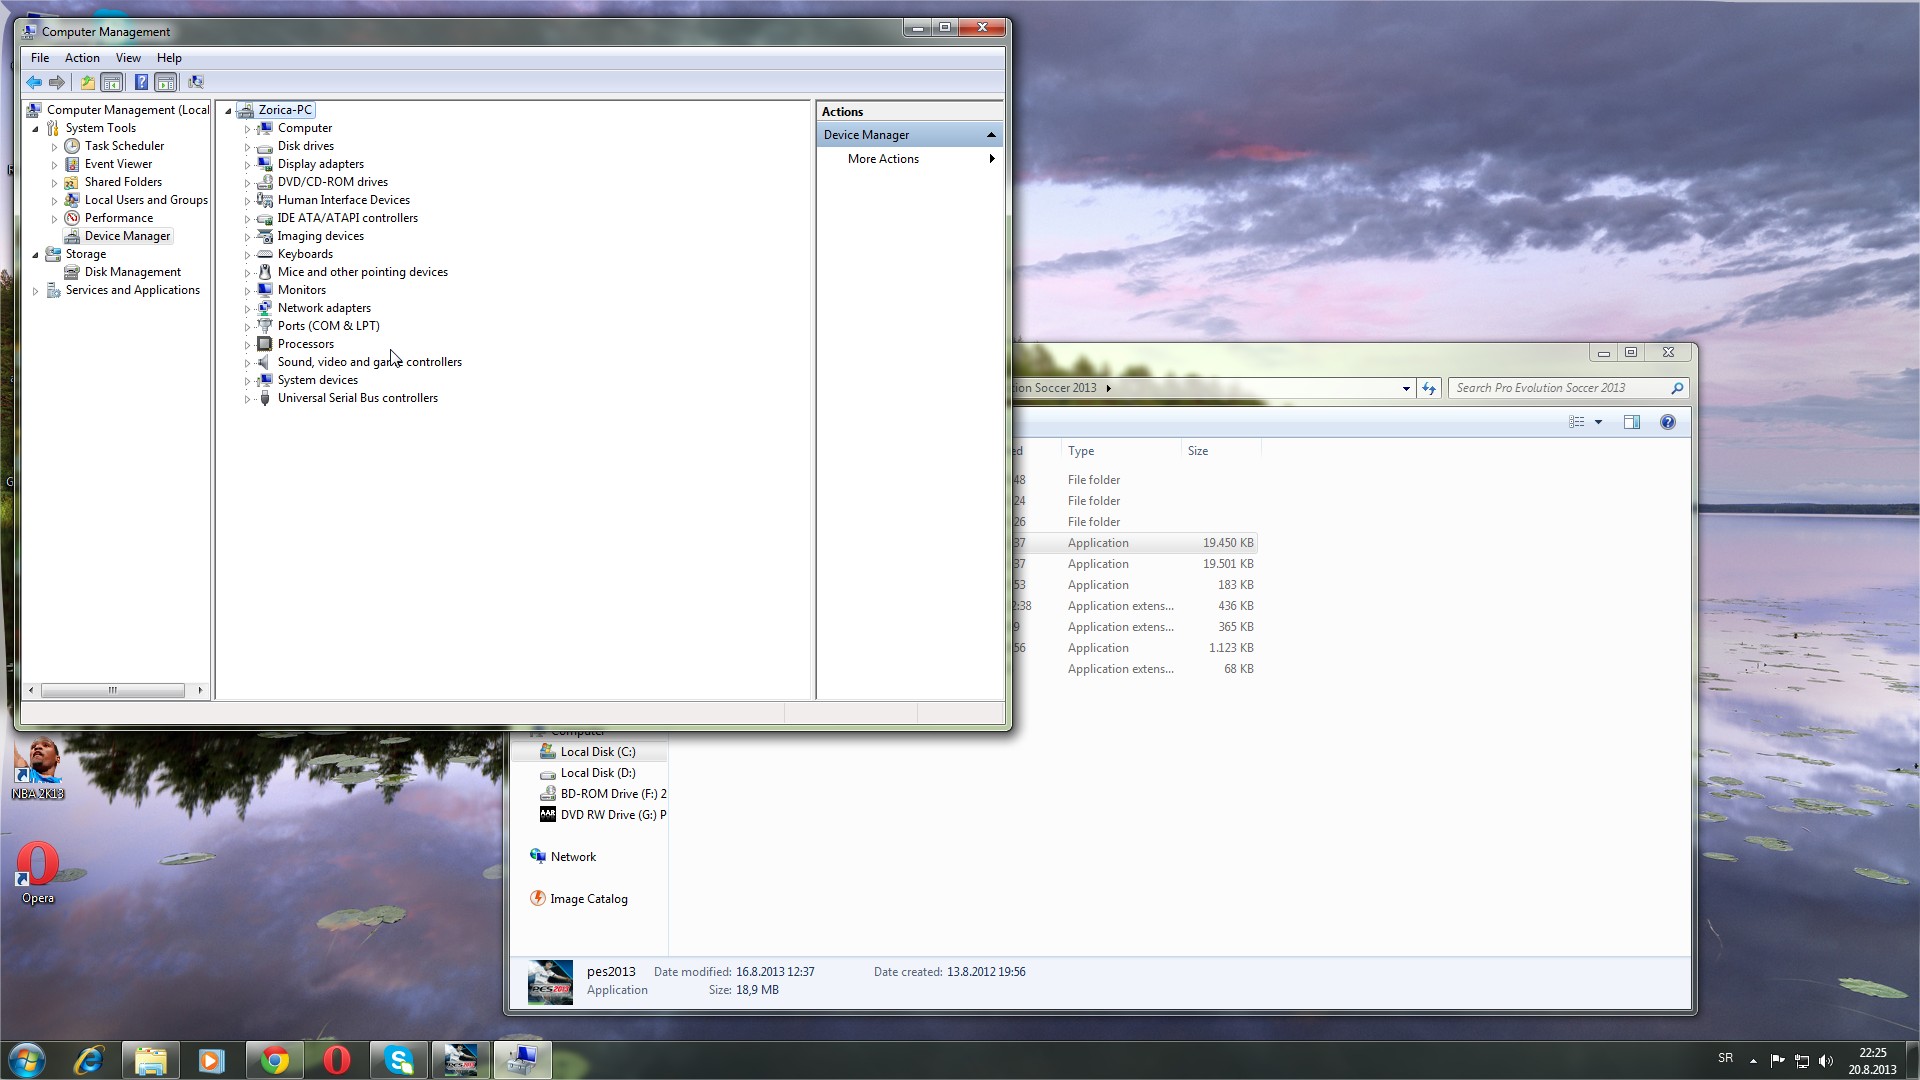
Task: Expand the Imaging devices category
Action: click(248, 237)
